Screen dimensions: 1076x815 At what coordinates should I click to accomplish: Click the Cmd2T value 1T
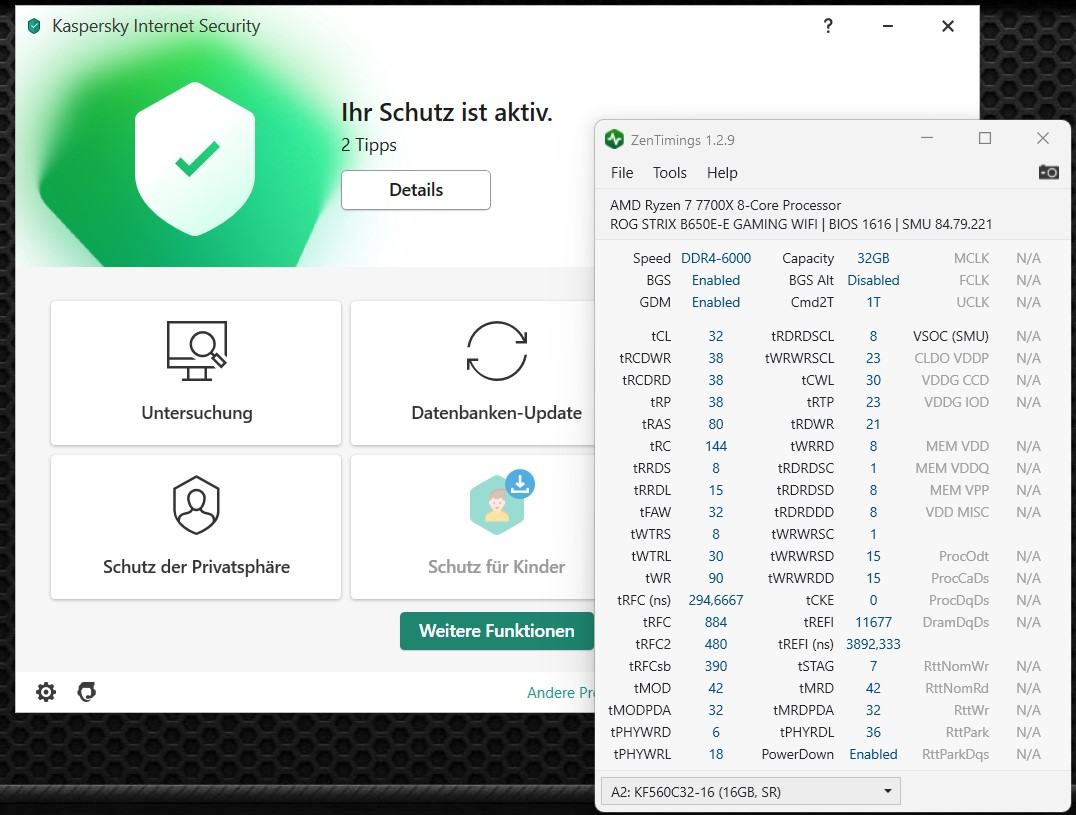[873, 302]
